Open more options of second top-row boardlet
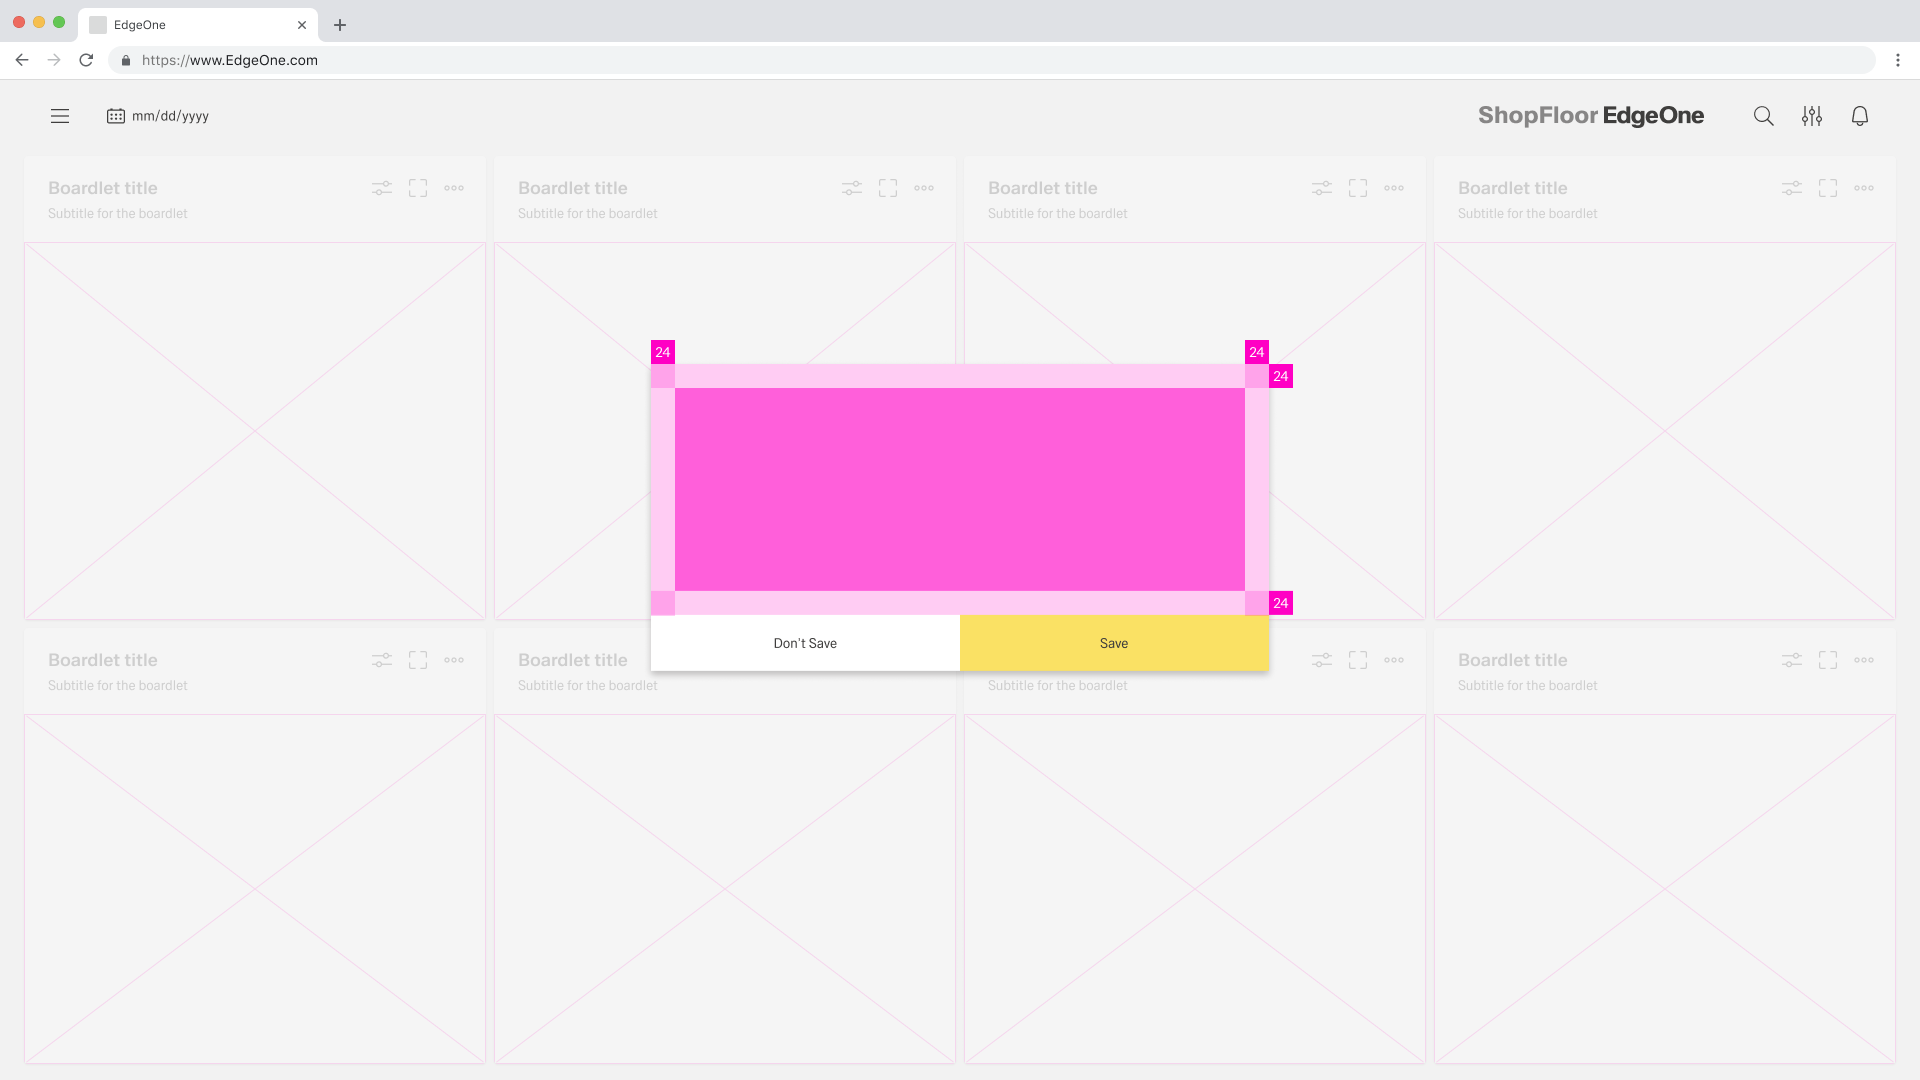 [924, 188]
